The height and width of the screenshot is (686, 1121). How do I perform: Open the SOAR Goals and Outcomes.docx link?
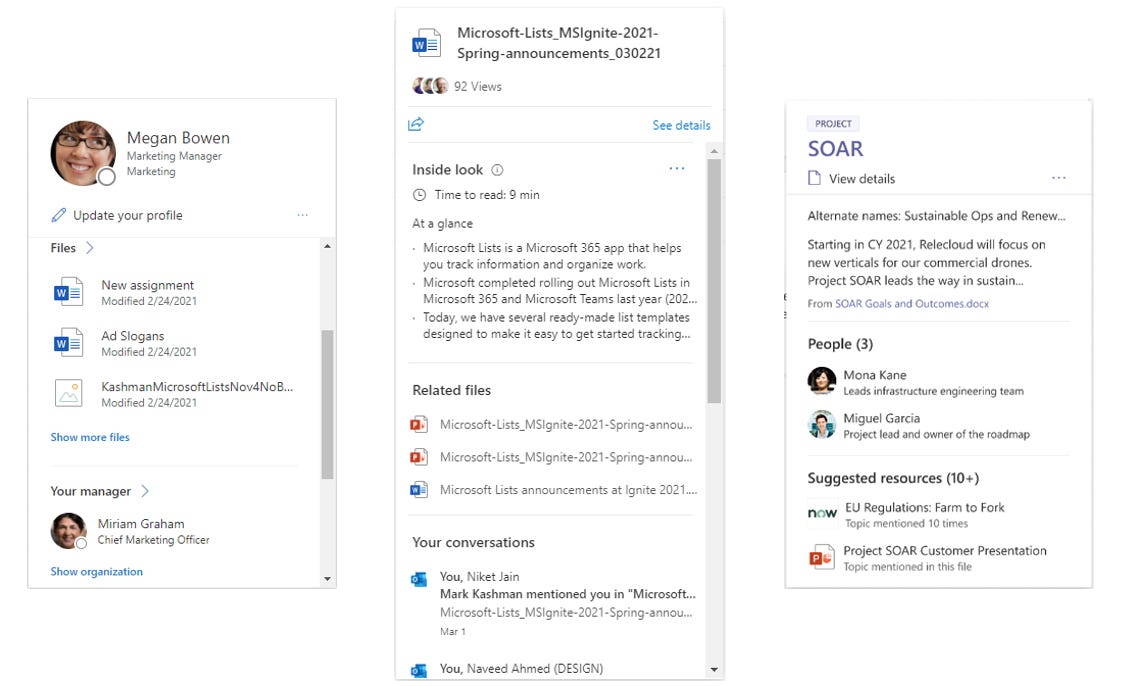912,304
